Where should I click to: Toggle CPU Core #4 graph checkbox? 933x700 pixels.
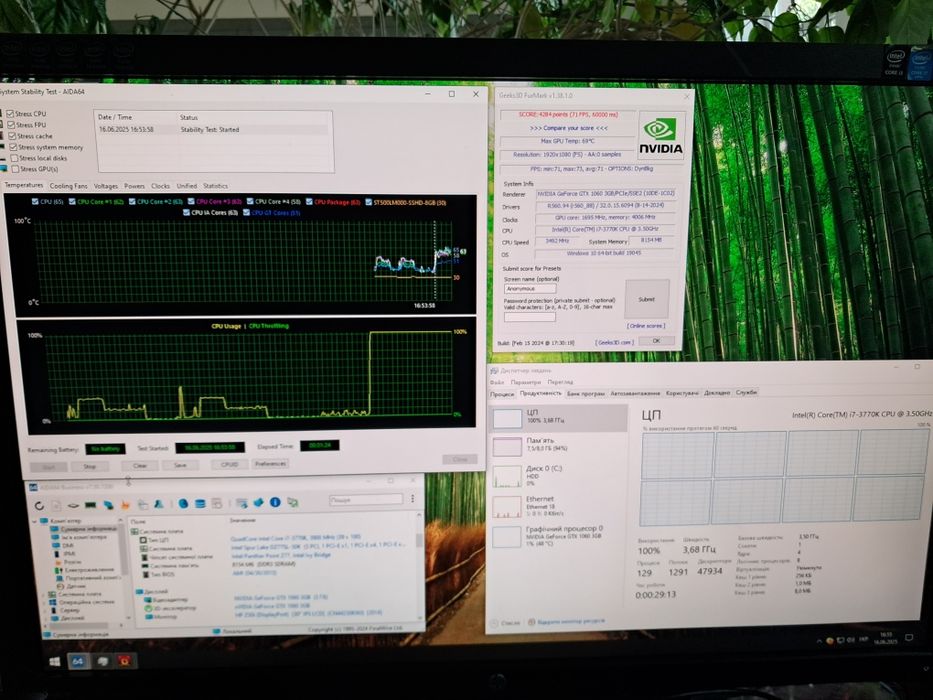point(250,202)
